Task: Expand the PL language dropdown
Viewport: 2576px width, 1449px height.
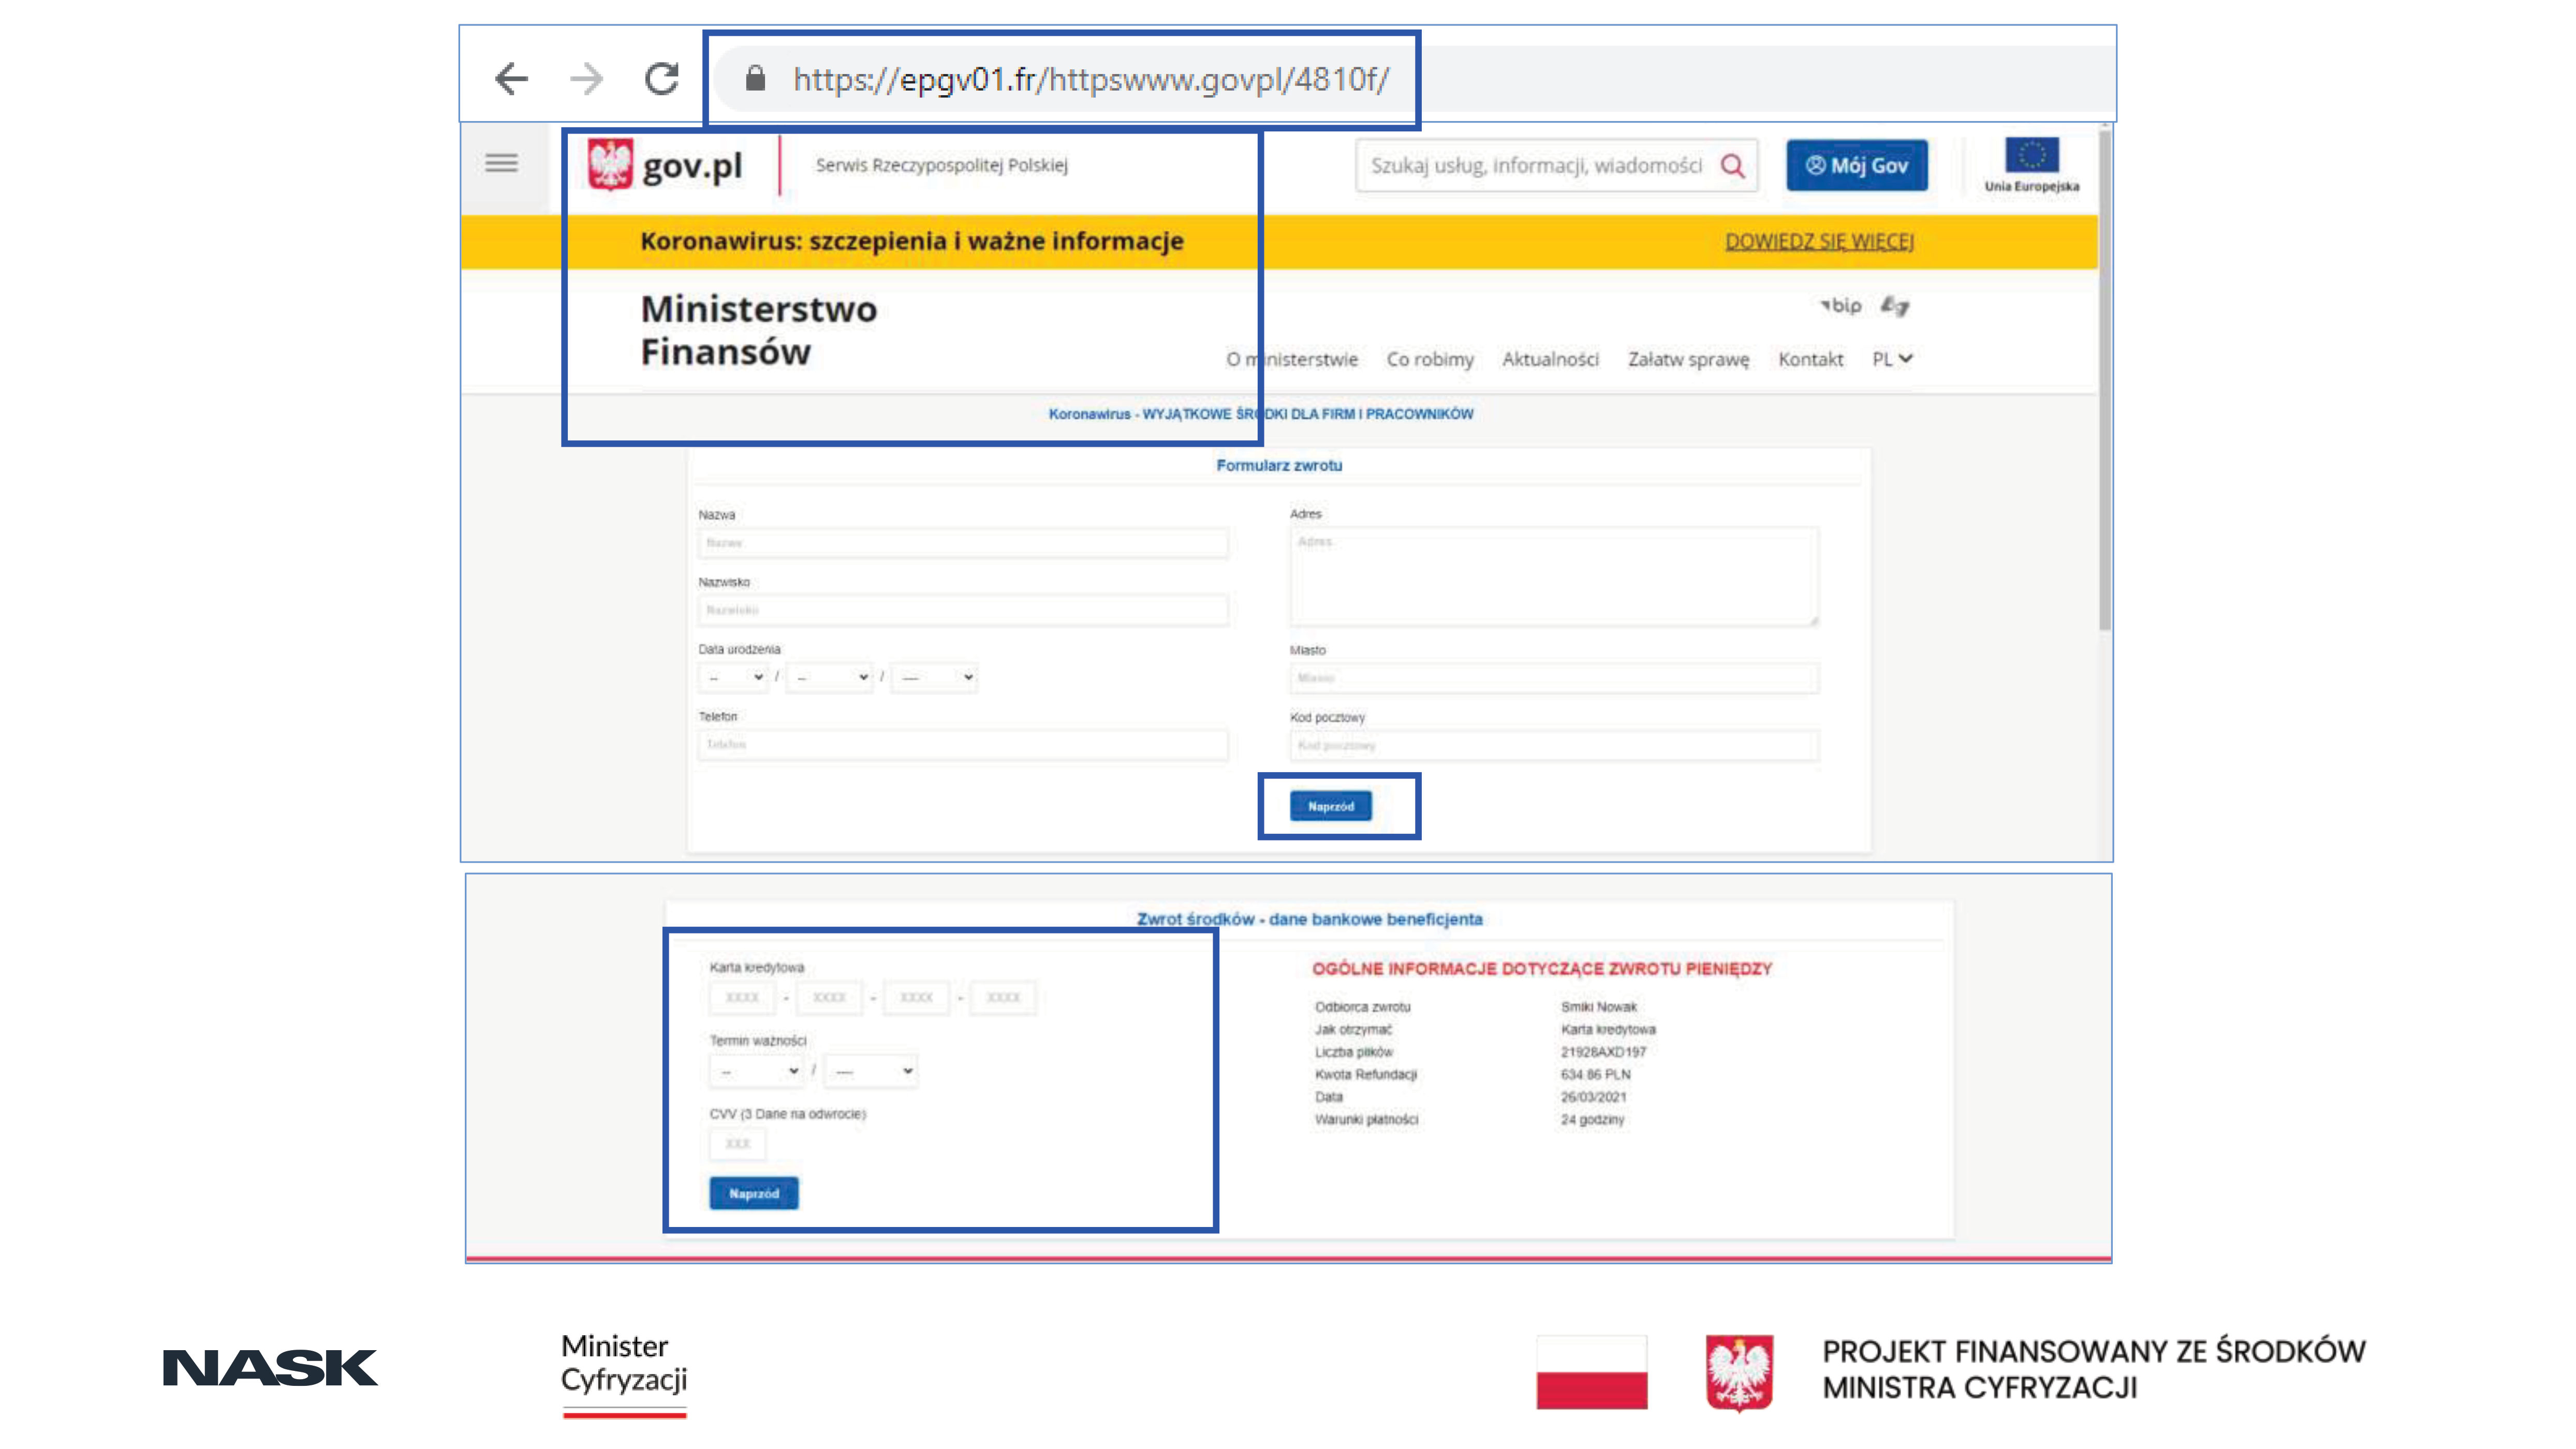Action: coord(1892,359)
